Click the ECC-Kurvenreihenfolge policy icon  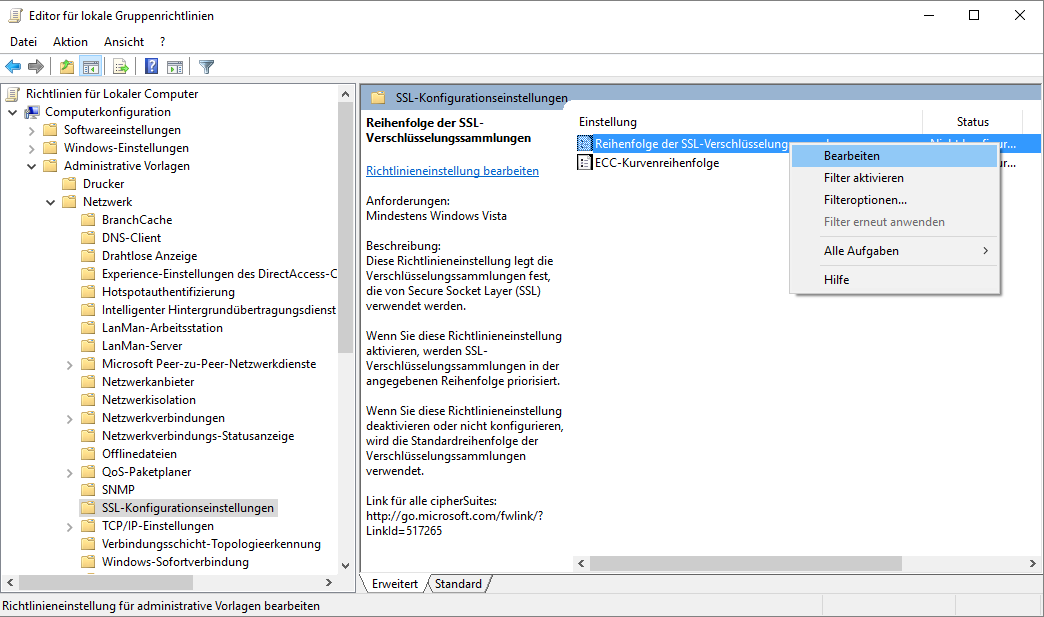[585, 163]
